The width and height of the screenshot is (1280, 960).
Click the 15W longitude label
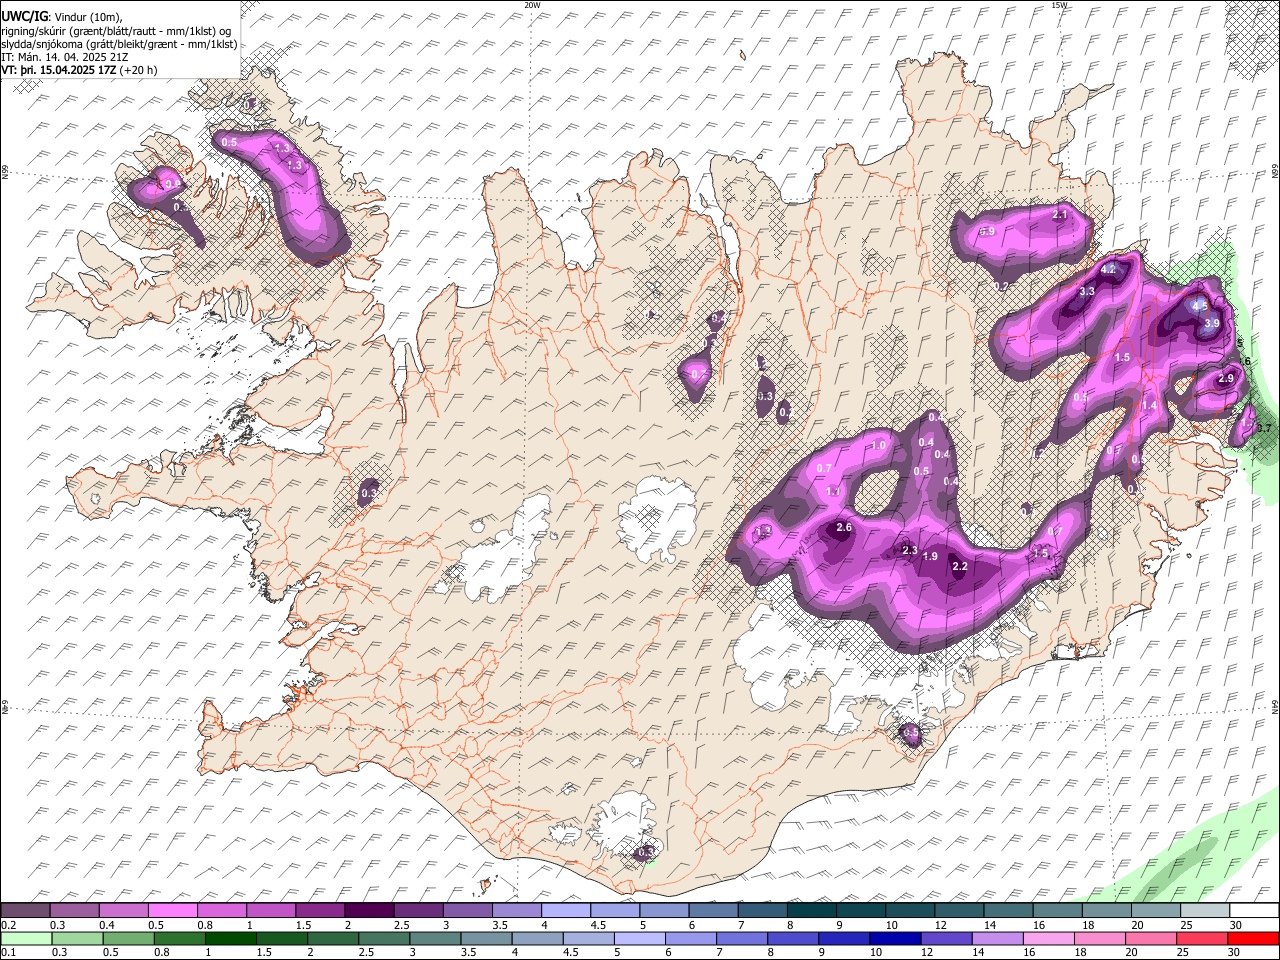(x=1059, y=5)
